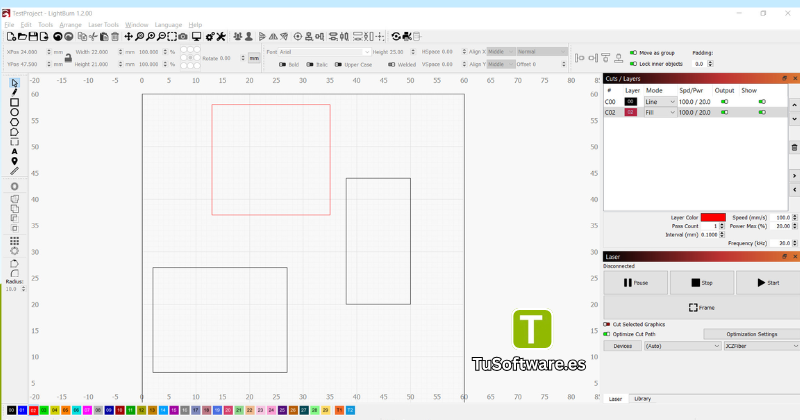Click the aspect ratio lock icon

(x=68, y=58)
